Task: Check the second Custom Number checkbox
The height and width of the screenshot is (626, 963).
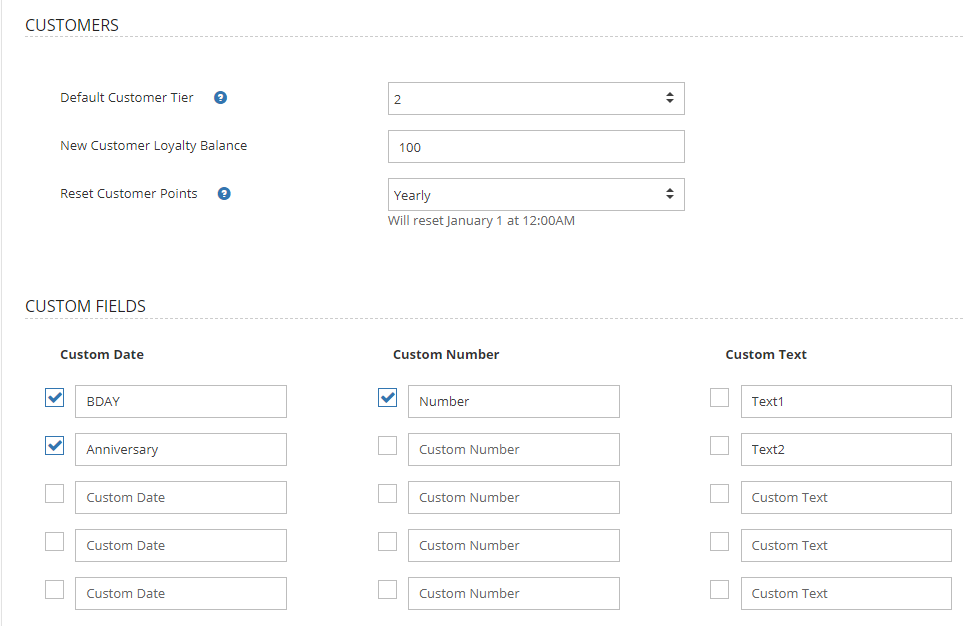Action: coord(388,445)
